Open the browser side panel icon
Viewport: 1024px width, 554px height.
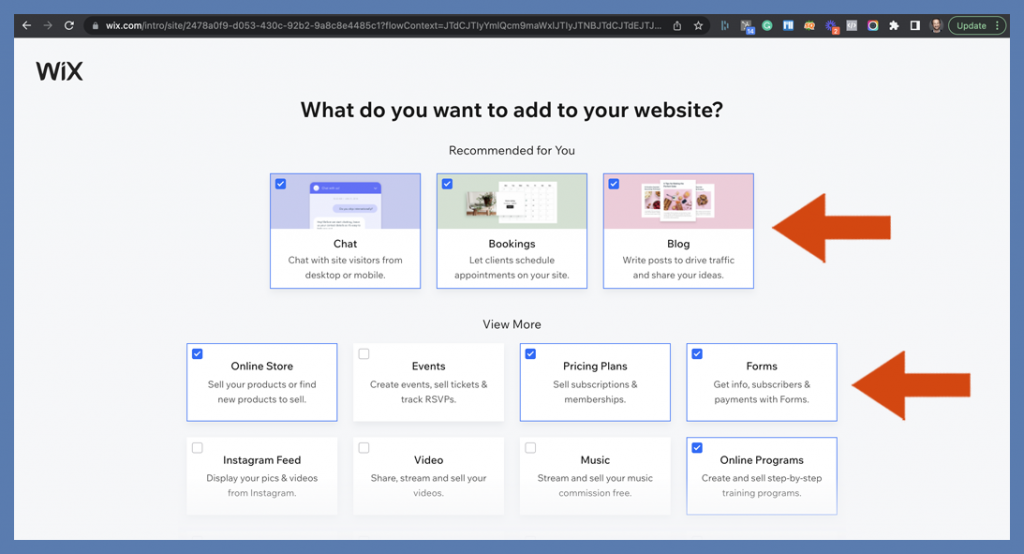click(915, 25)
